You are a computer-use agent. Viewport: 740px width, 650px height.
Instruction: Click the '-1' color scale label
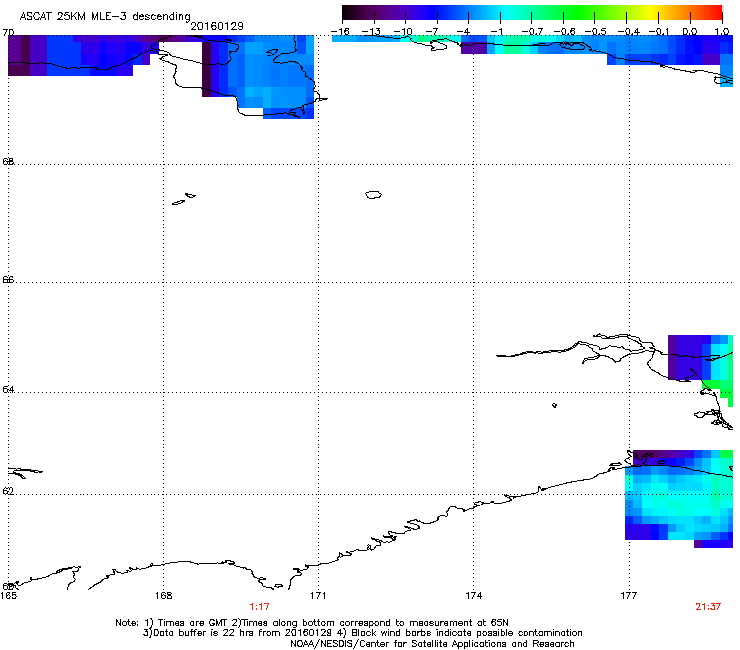tap(498, 32)
